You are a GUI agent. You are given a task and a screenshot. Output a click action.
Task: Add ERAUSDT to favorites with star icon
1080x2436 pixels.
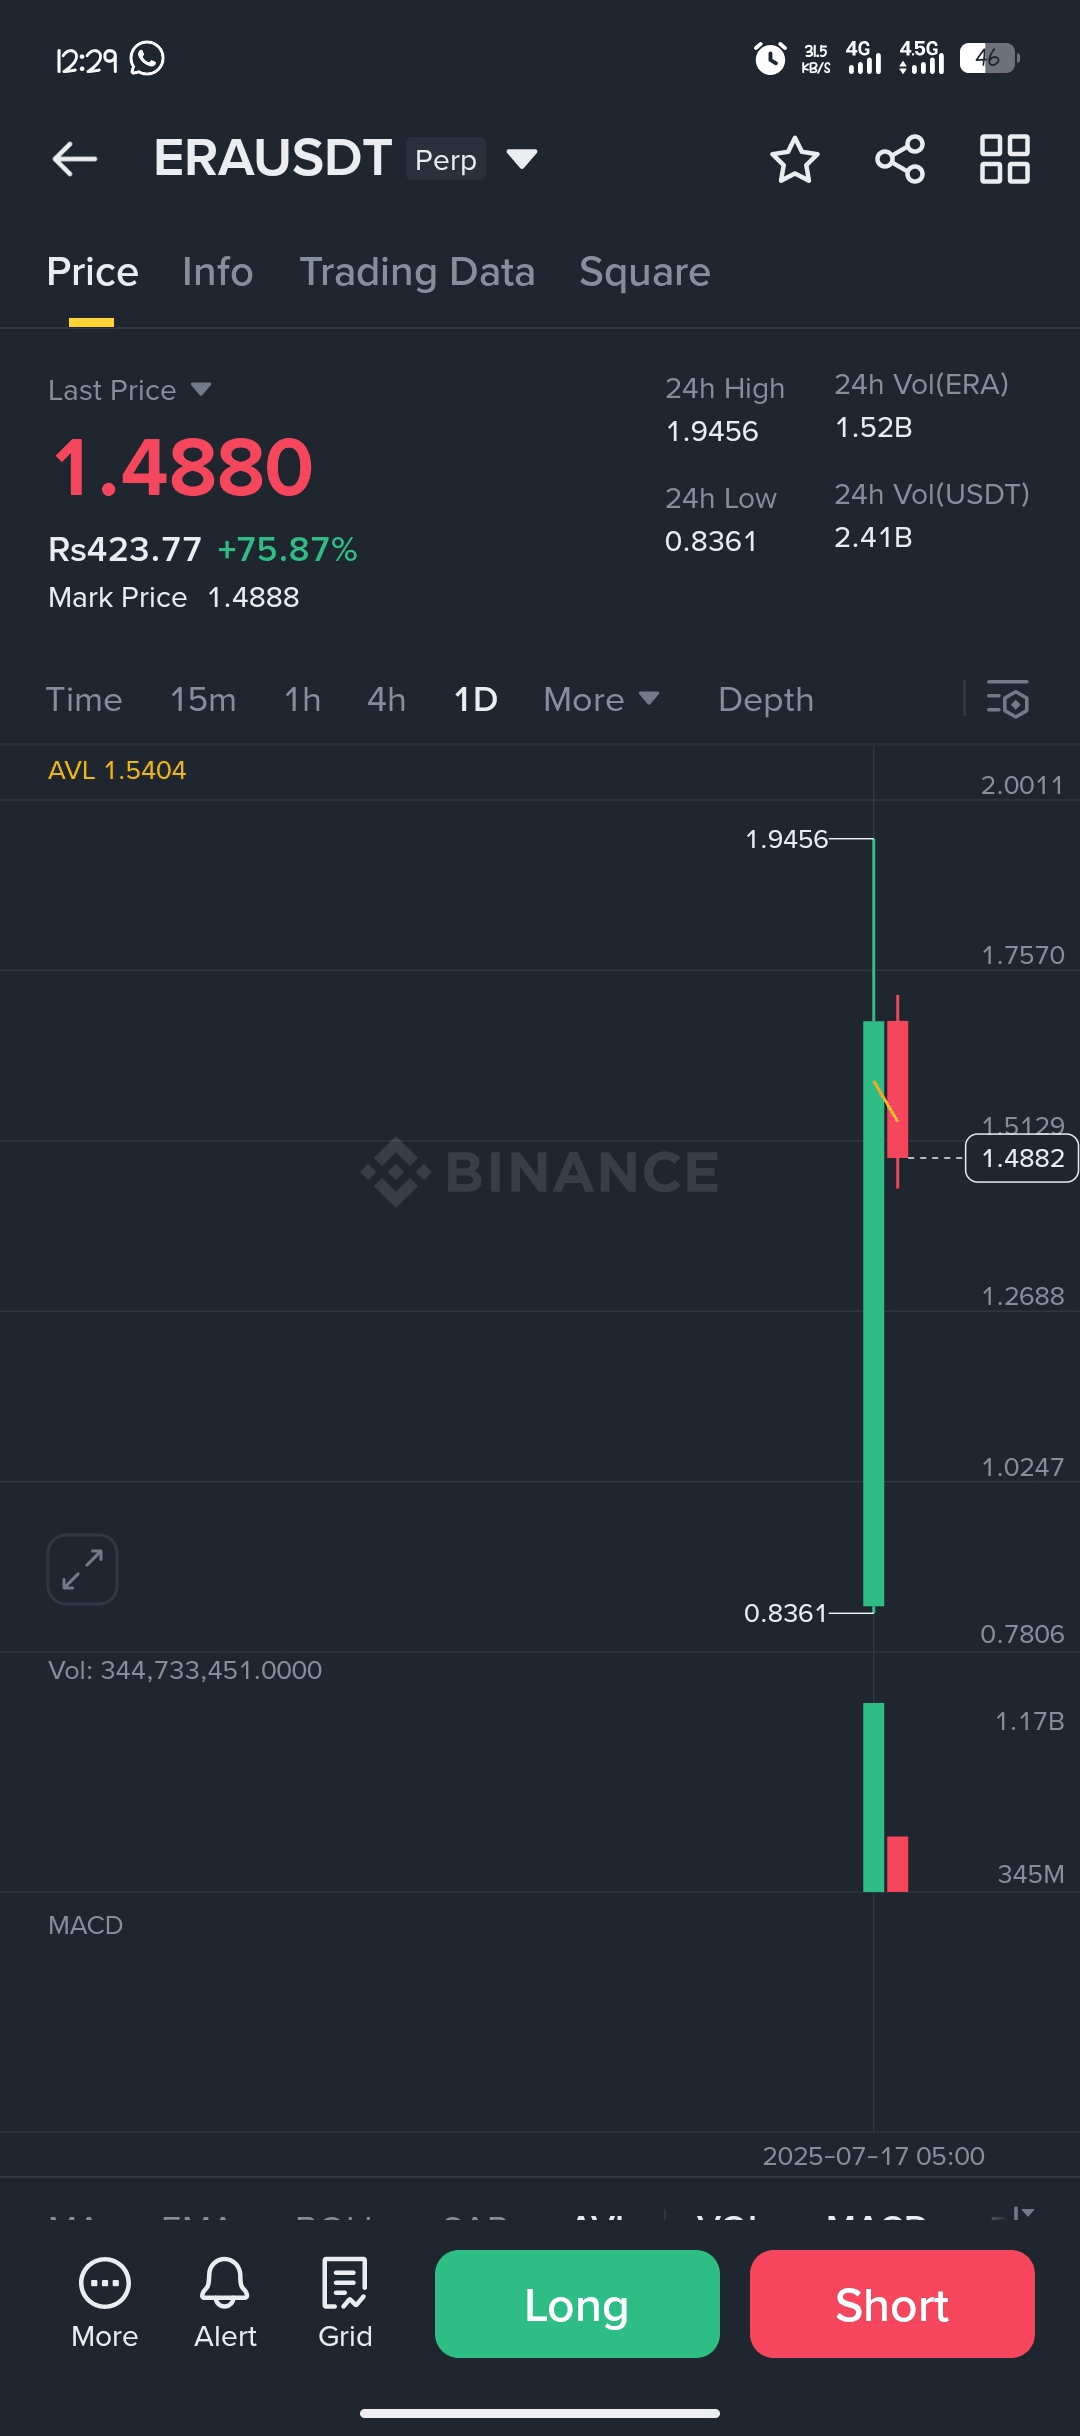coord(795,160)
